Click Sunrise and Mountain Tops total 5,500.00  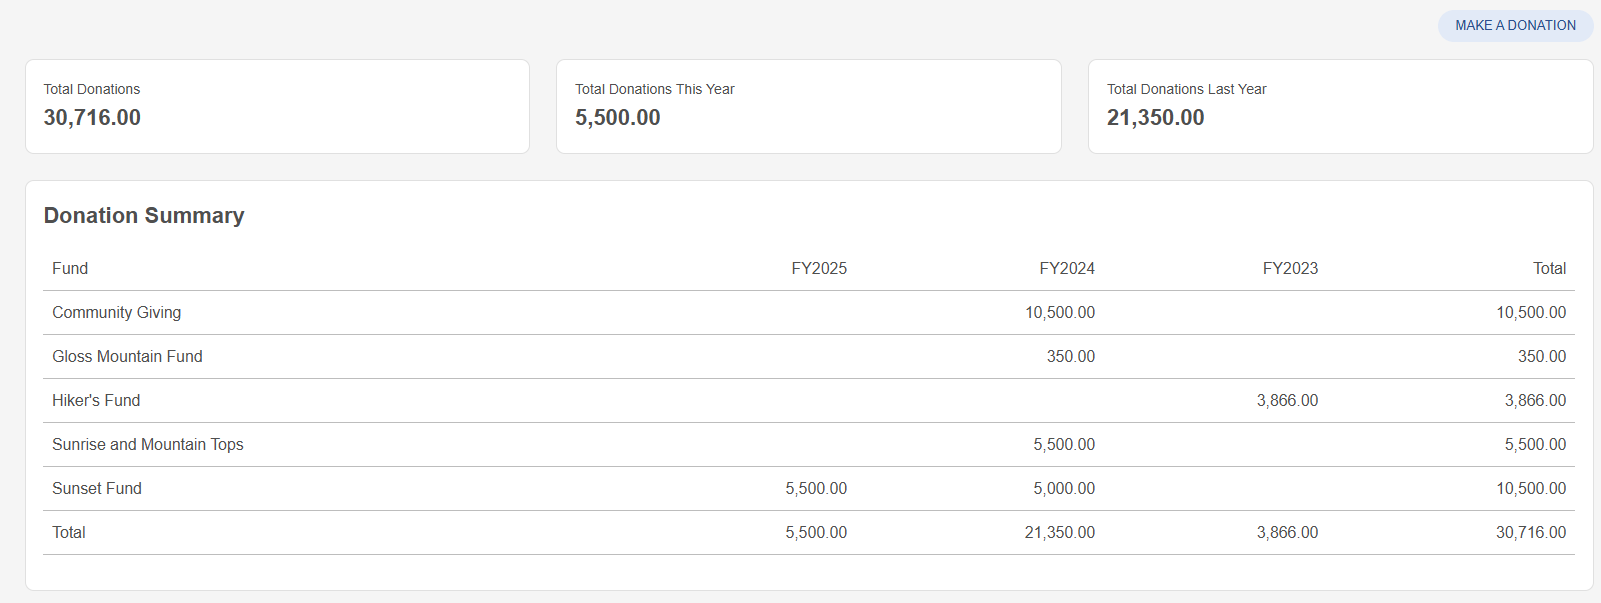[x=1535, y=445]
